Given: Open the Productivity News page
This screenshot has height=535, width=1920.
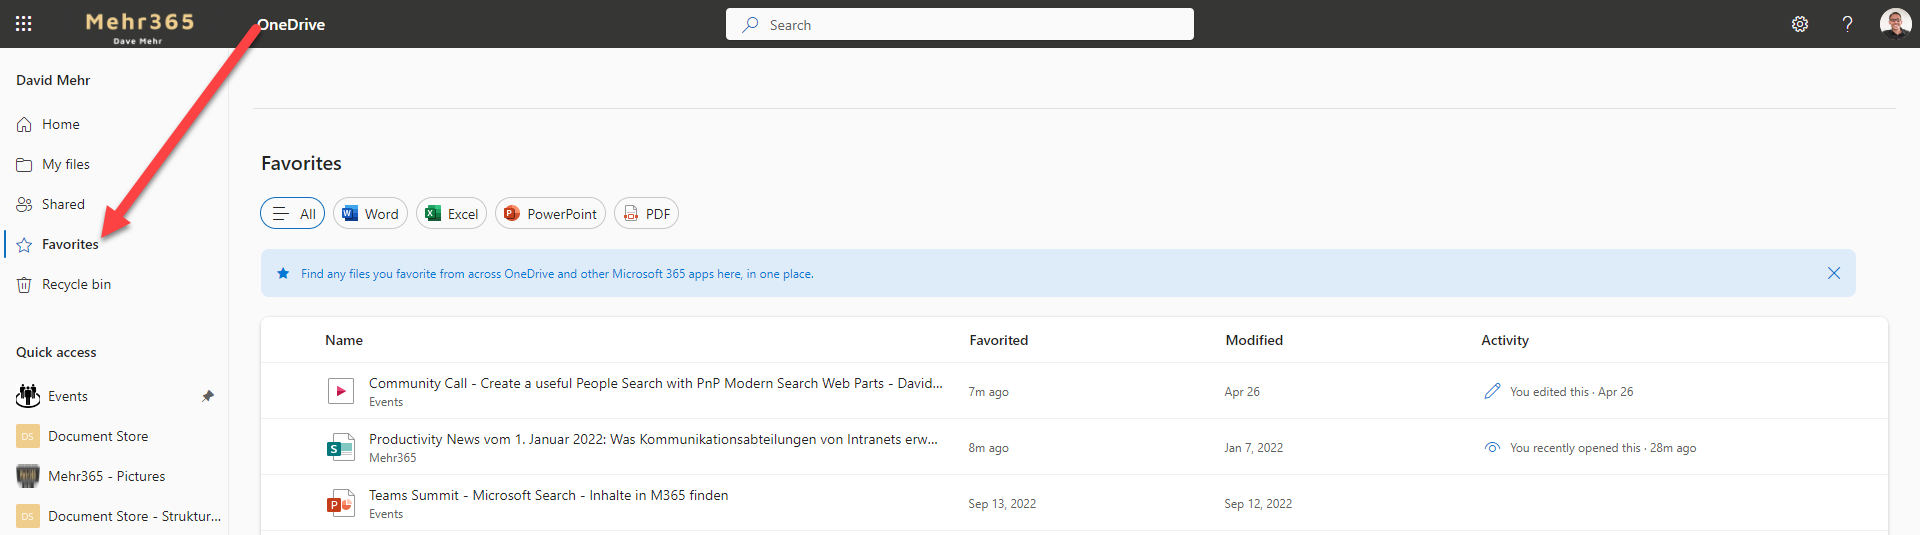Looking at the screenshot, I should (653, 439).
